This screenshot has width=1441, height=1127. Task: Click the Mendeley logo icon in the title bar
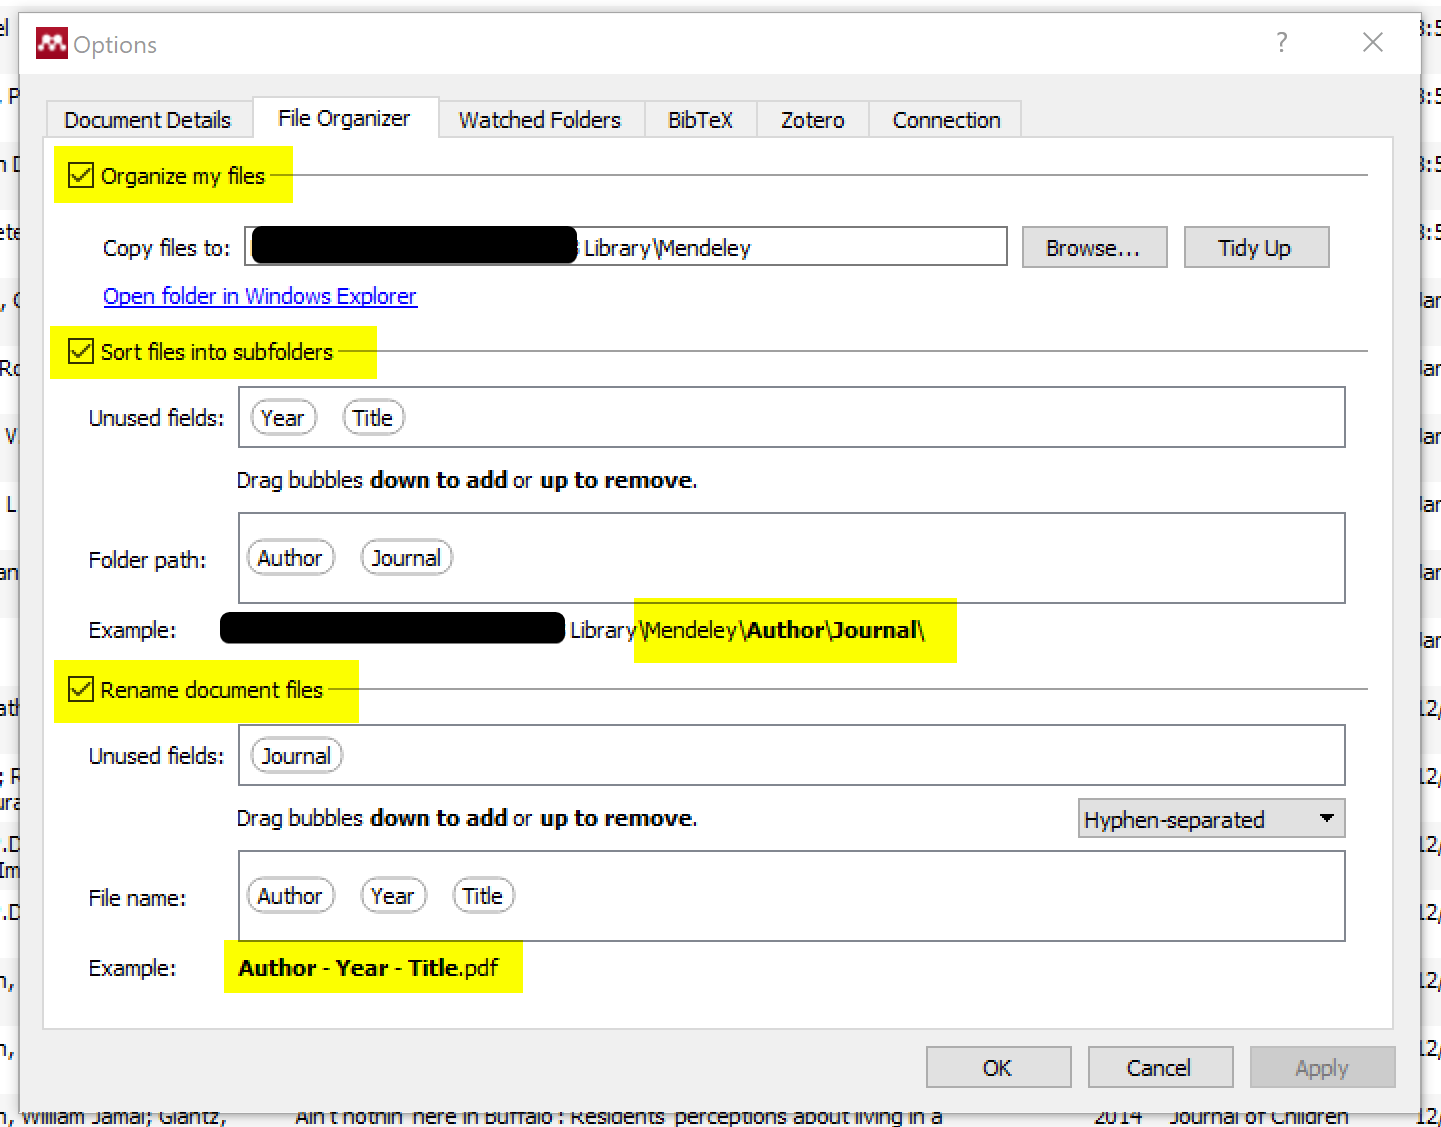[51, 43]
